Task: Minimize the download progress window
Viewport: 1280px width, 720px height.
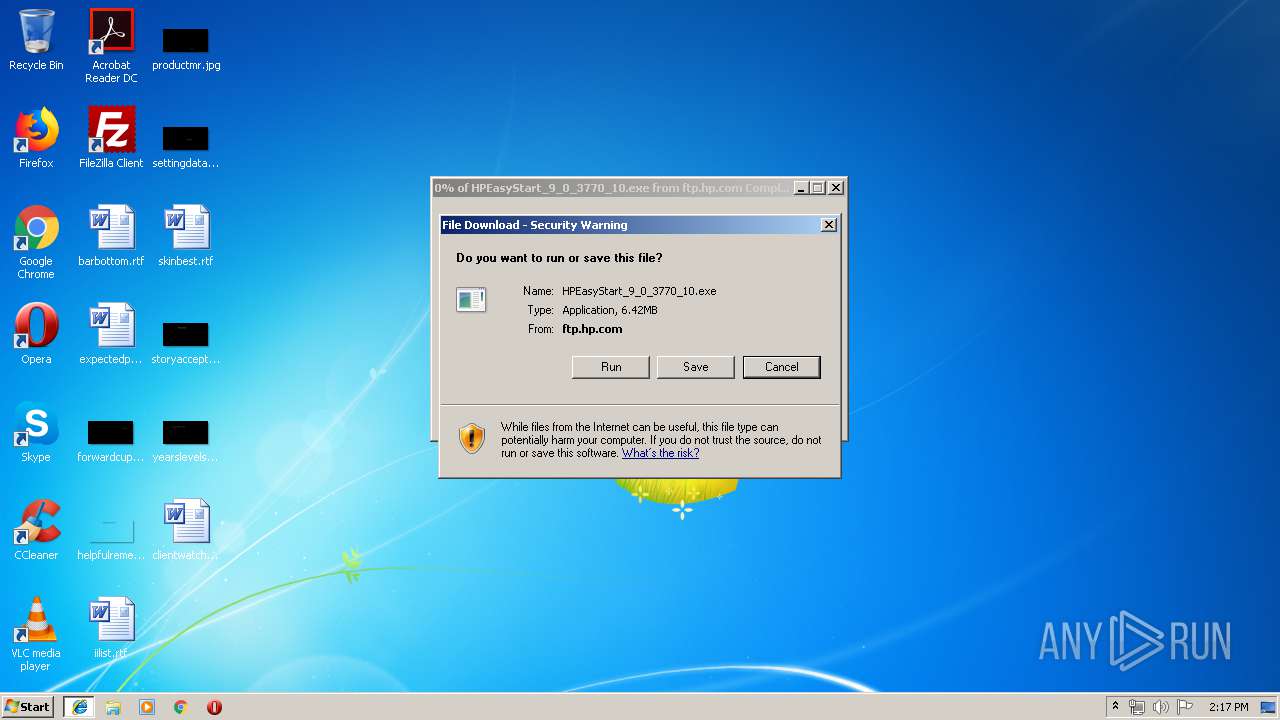Action: click(801, 188)
